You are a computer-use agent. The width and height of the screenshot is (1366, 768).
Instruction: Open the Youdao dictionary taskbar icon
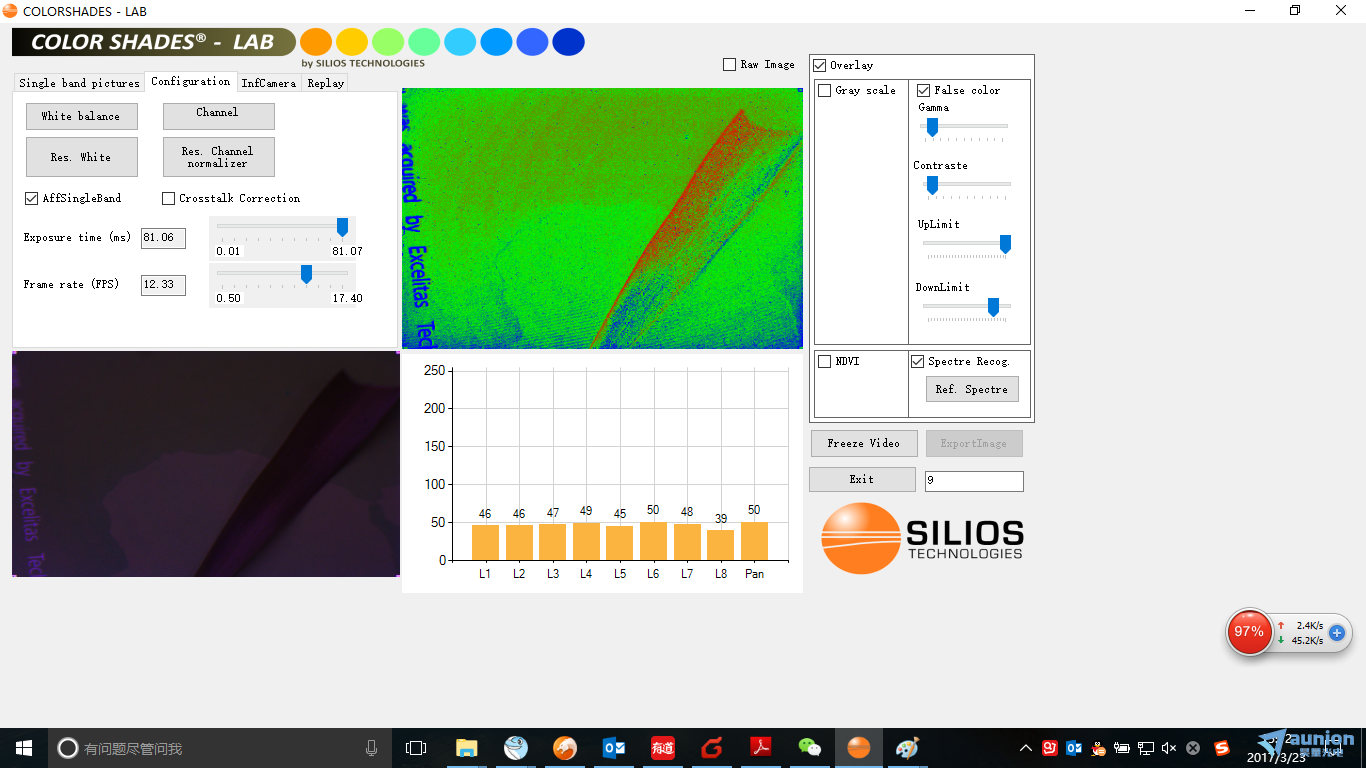[663, 748]
